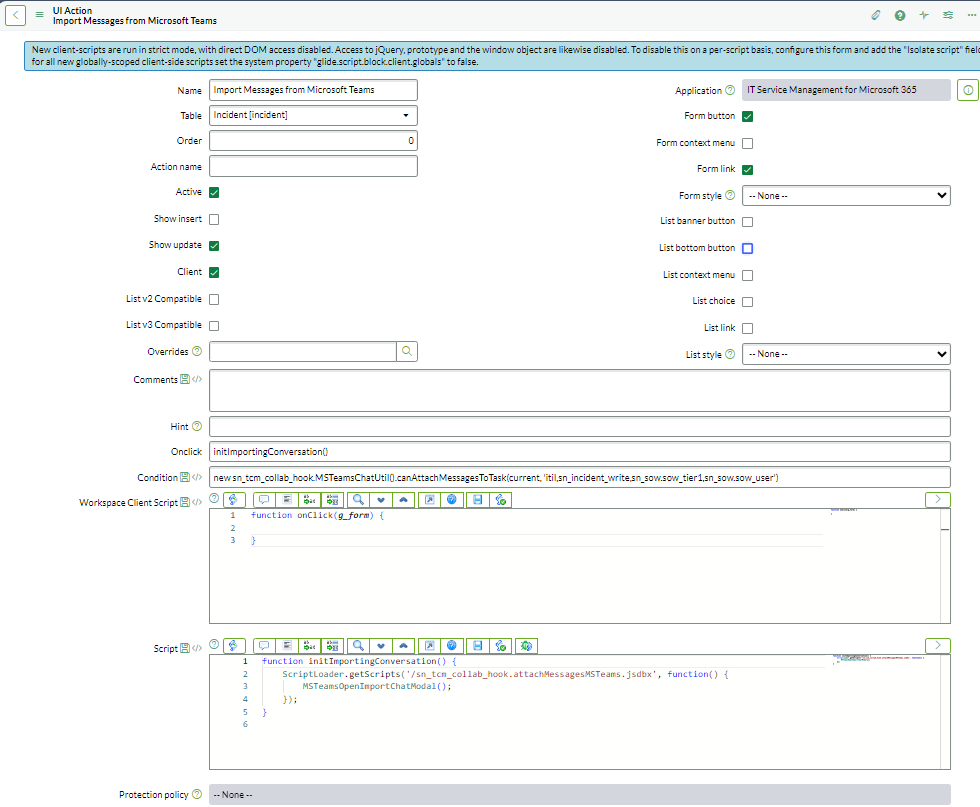Enable List v2 Compatible checkbox
980x807 pixels.
214,299
